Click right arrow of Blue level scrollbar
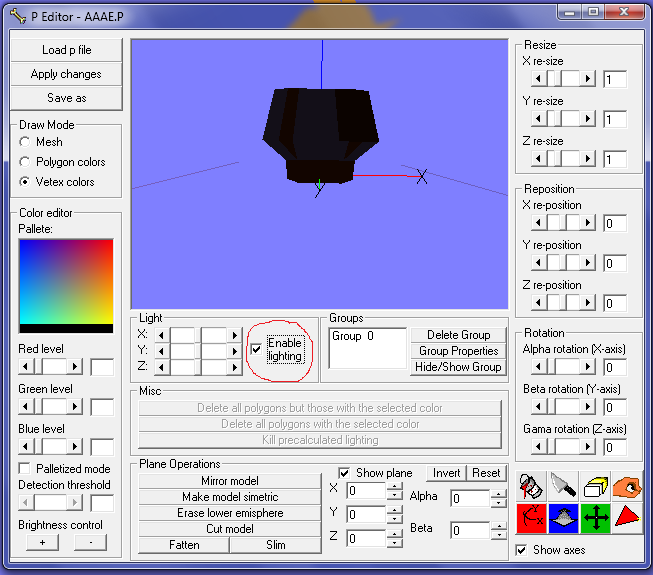This screenshot has width=653, height=575. click(x=75, y=447)
